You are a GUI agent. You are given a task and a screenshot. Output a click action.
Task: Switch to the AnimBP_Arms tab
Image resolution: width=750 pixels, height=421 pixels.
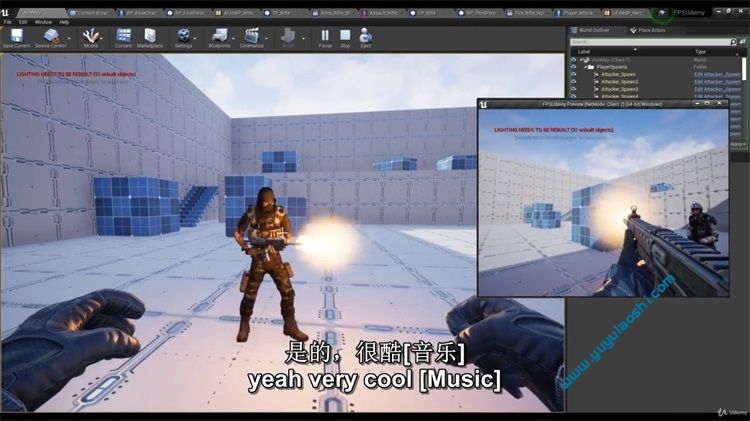point(235,13)
